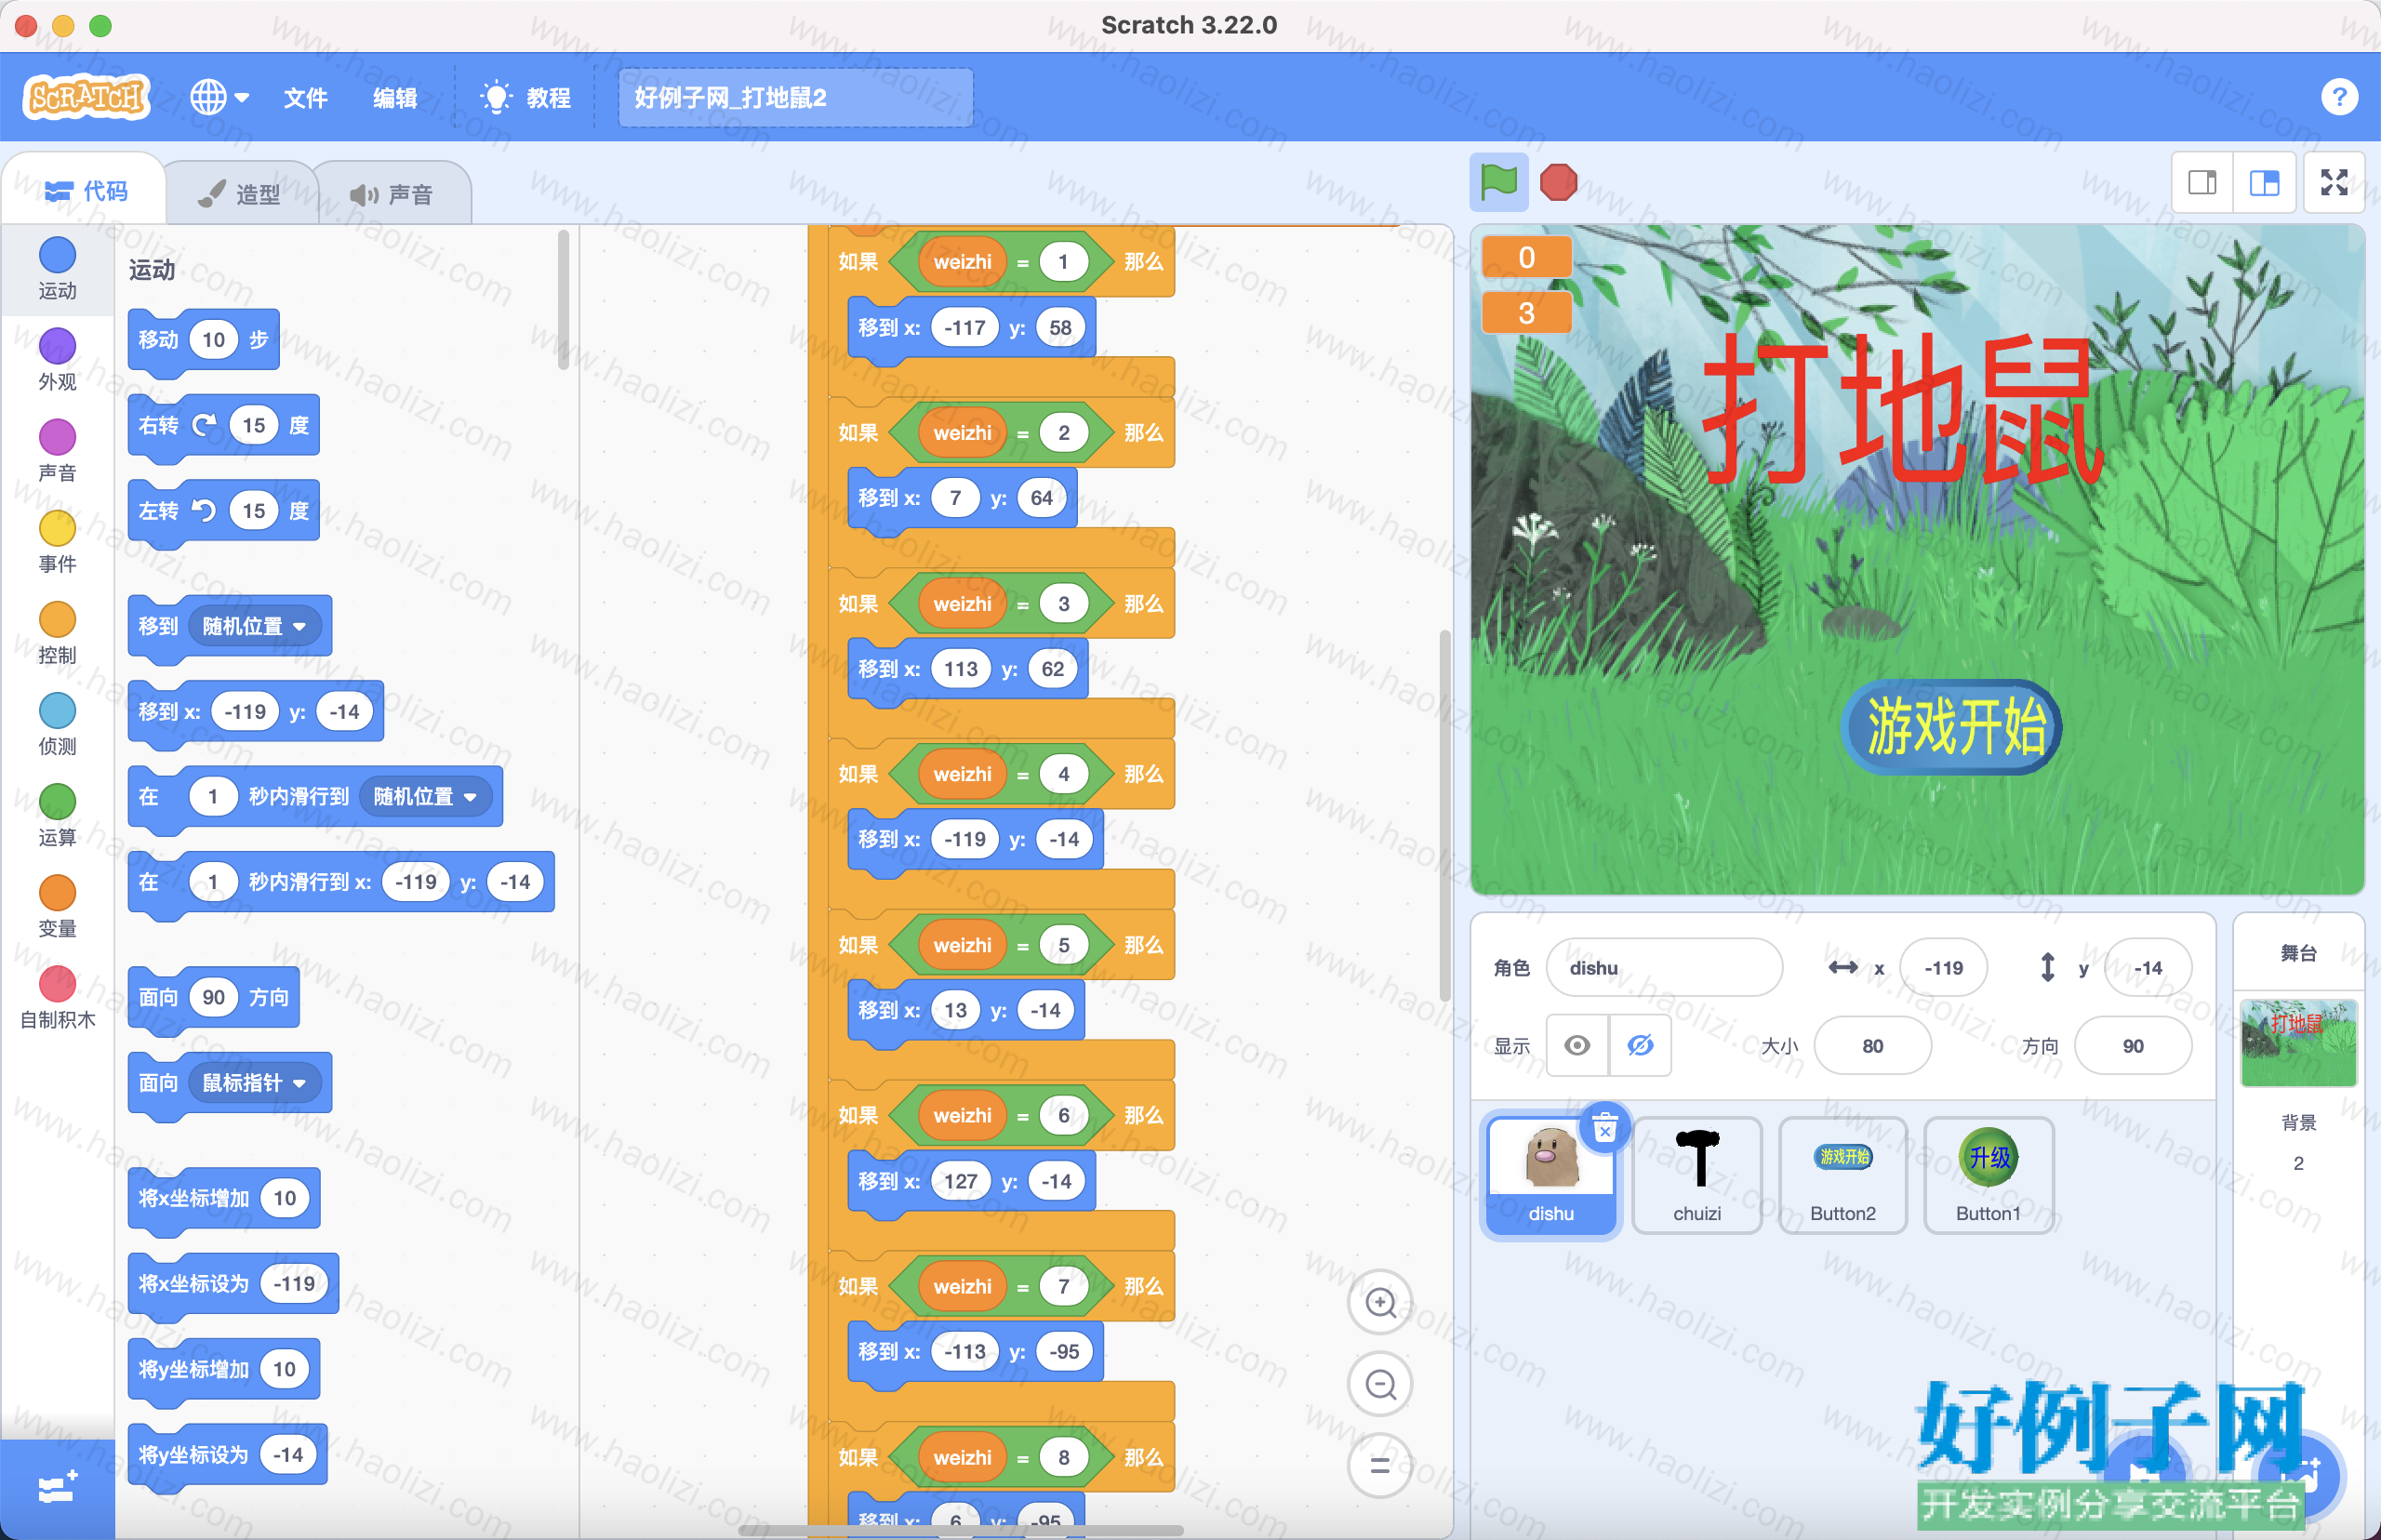This screenshot has height=1540, width=2381.
Task: Click the red stop sign button
Action: [x=1558, y=182]
